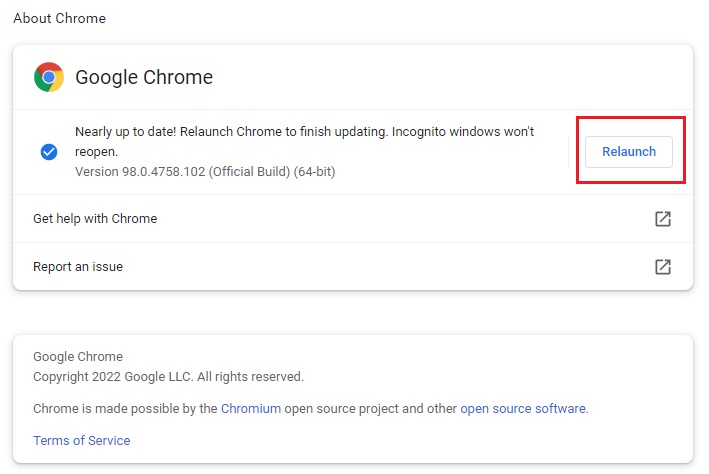Open the Get help with Chrome row
709x474 pixels.
95,219
